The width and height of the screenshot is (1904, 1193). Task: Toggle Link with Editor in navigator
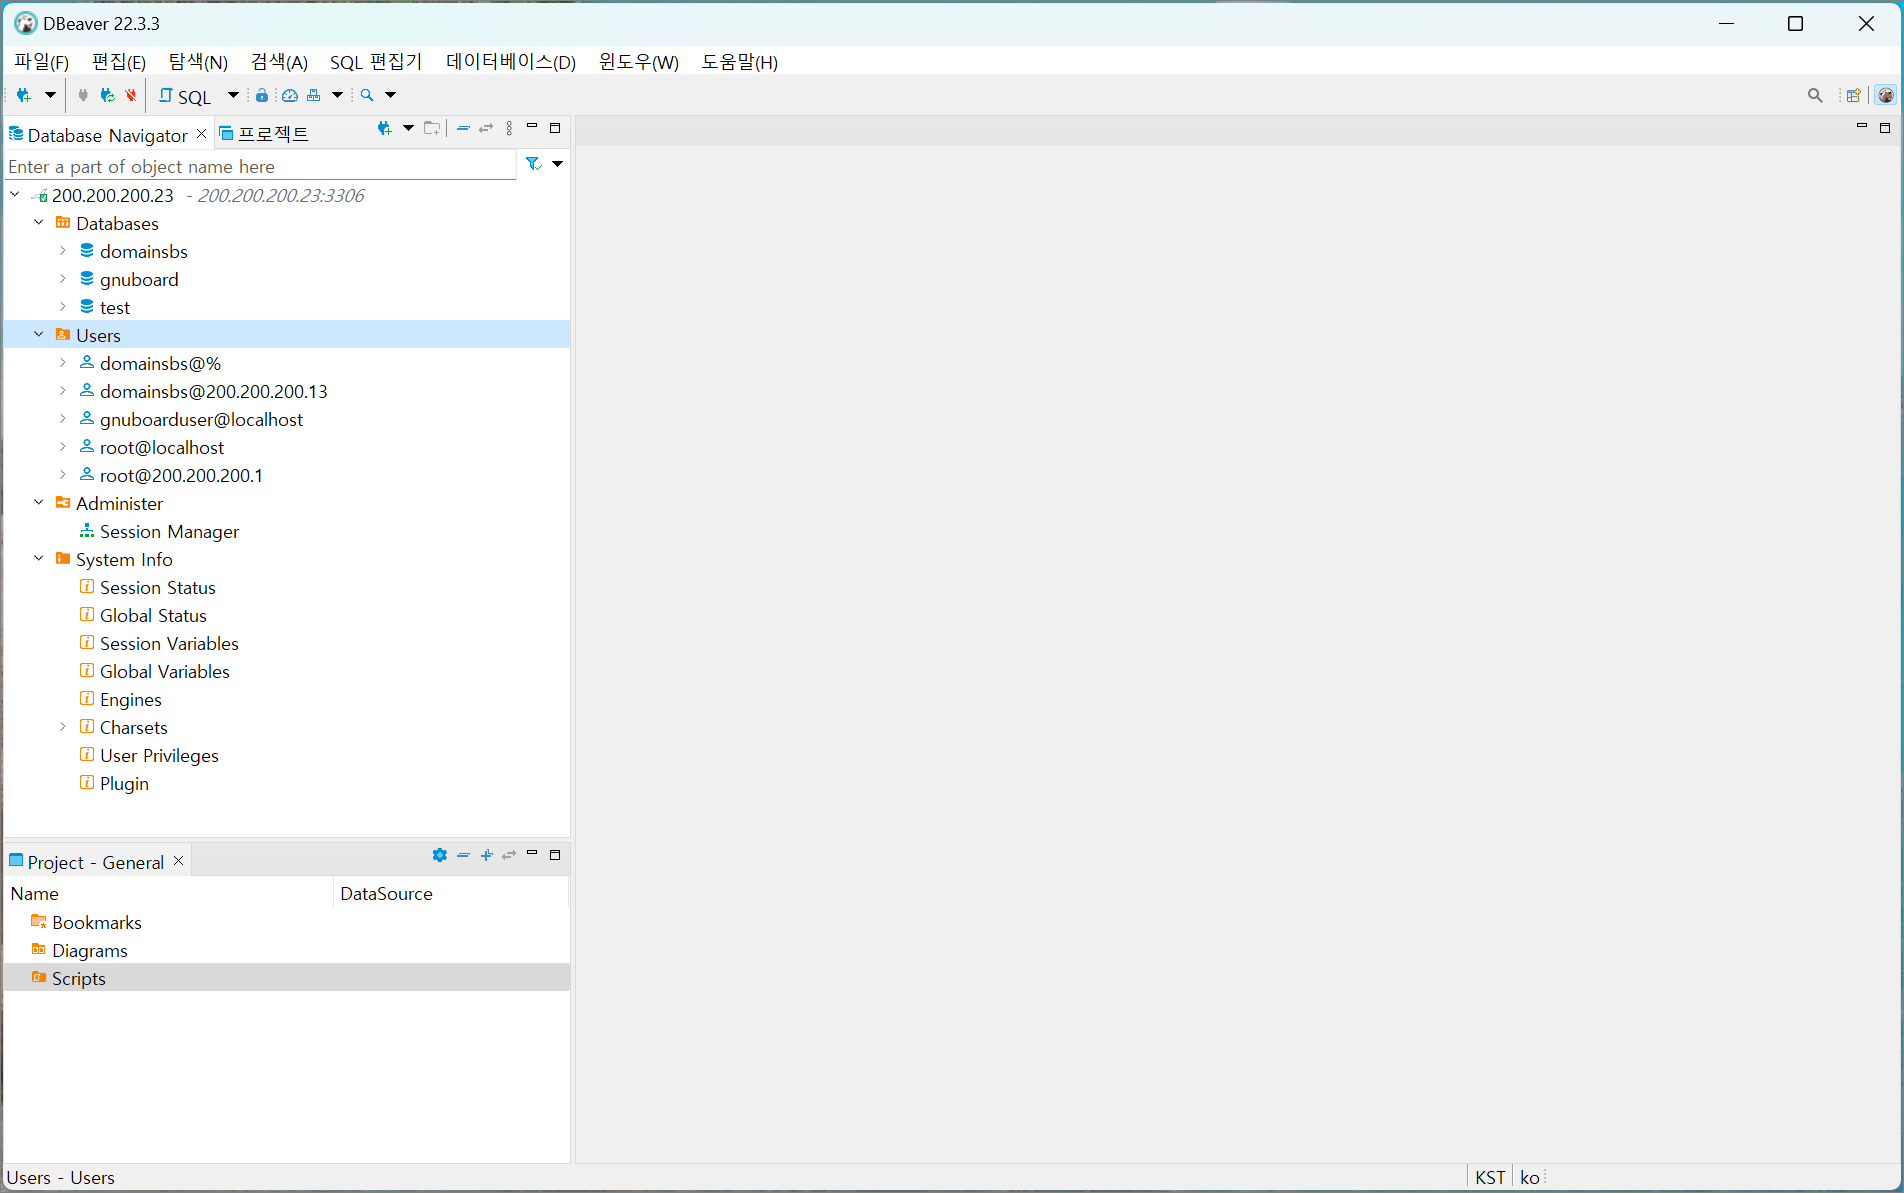[x=486, y=128]
